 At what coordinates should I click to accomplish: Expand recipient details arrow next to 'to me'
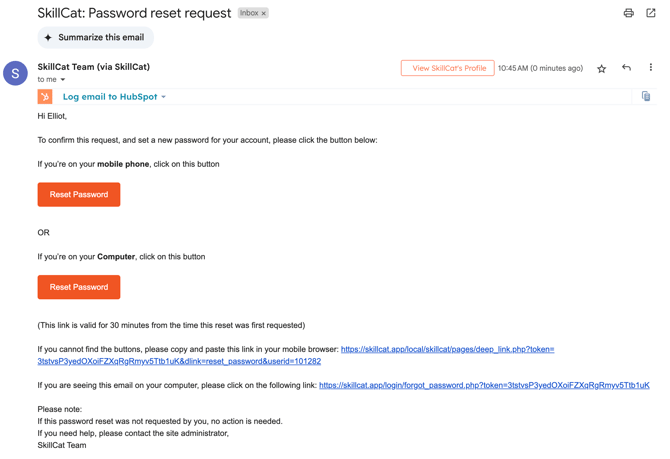pyautogui.click(x=63, y=79)
